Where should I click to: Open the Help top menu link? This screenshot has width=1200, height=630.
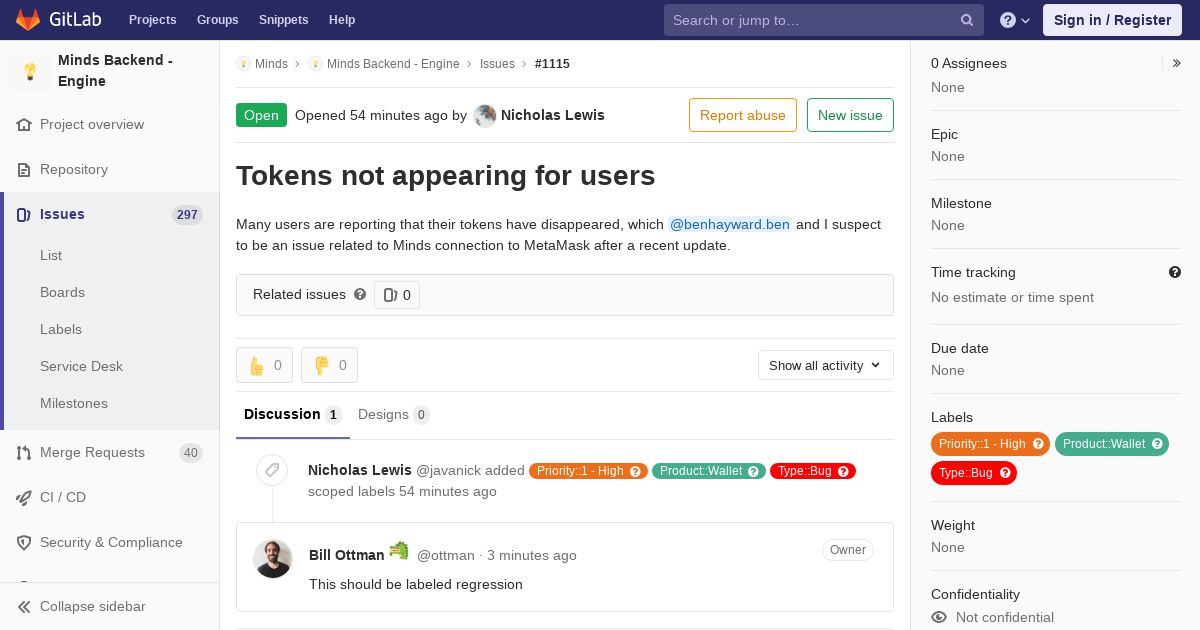[x=342, y=20]
